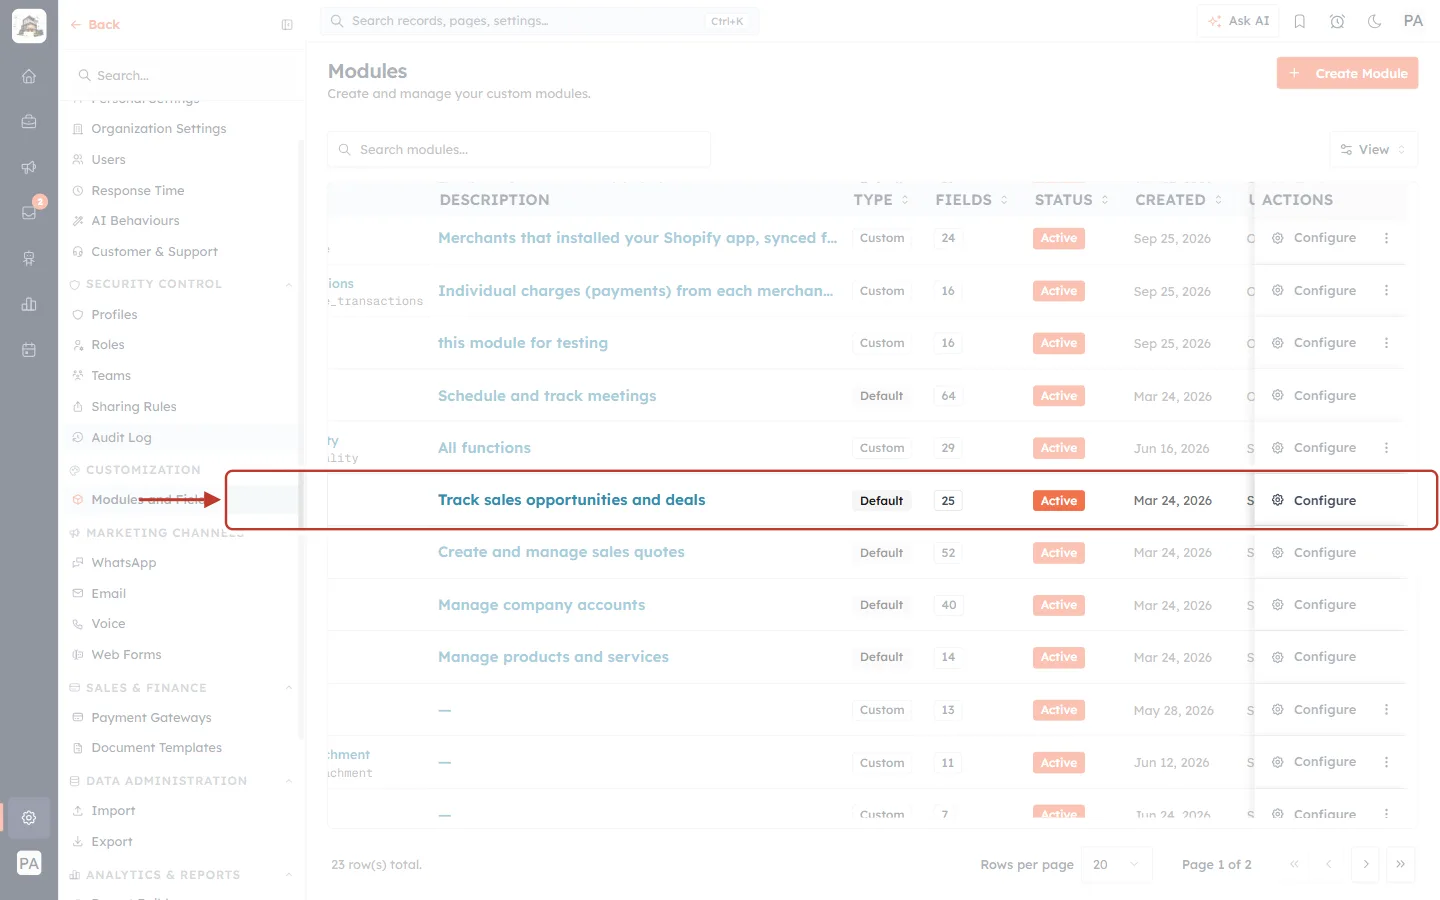
Task: Collapse the Analytics & Reports section
Action: [x=289, y=875]
